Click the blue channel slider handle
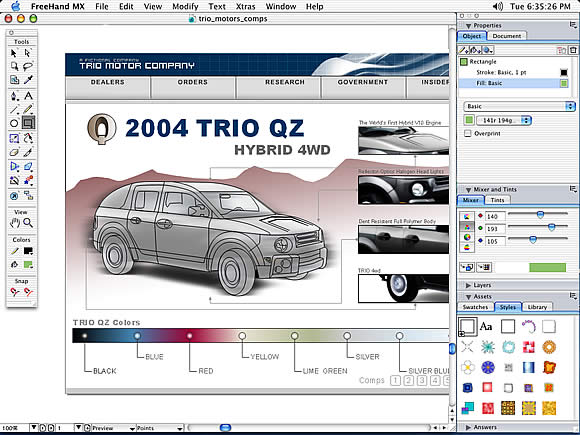This screenshot has width=580, height=435. click(x=533, y=240)
